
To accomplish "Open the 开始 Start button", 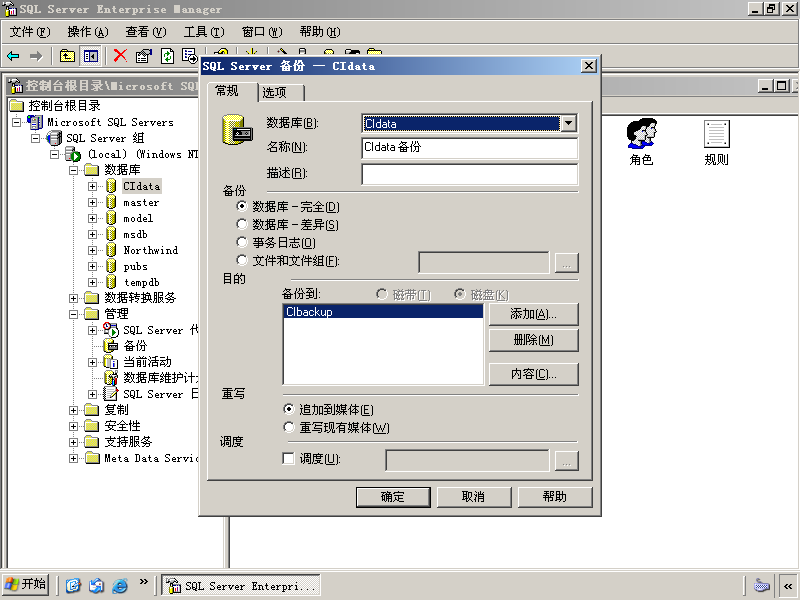I will pos(26,585).
